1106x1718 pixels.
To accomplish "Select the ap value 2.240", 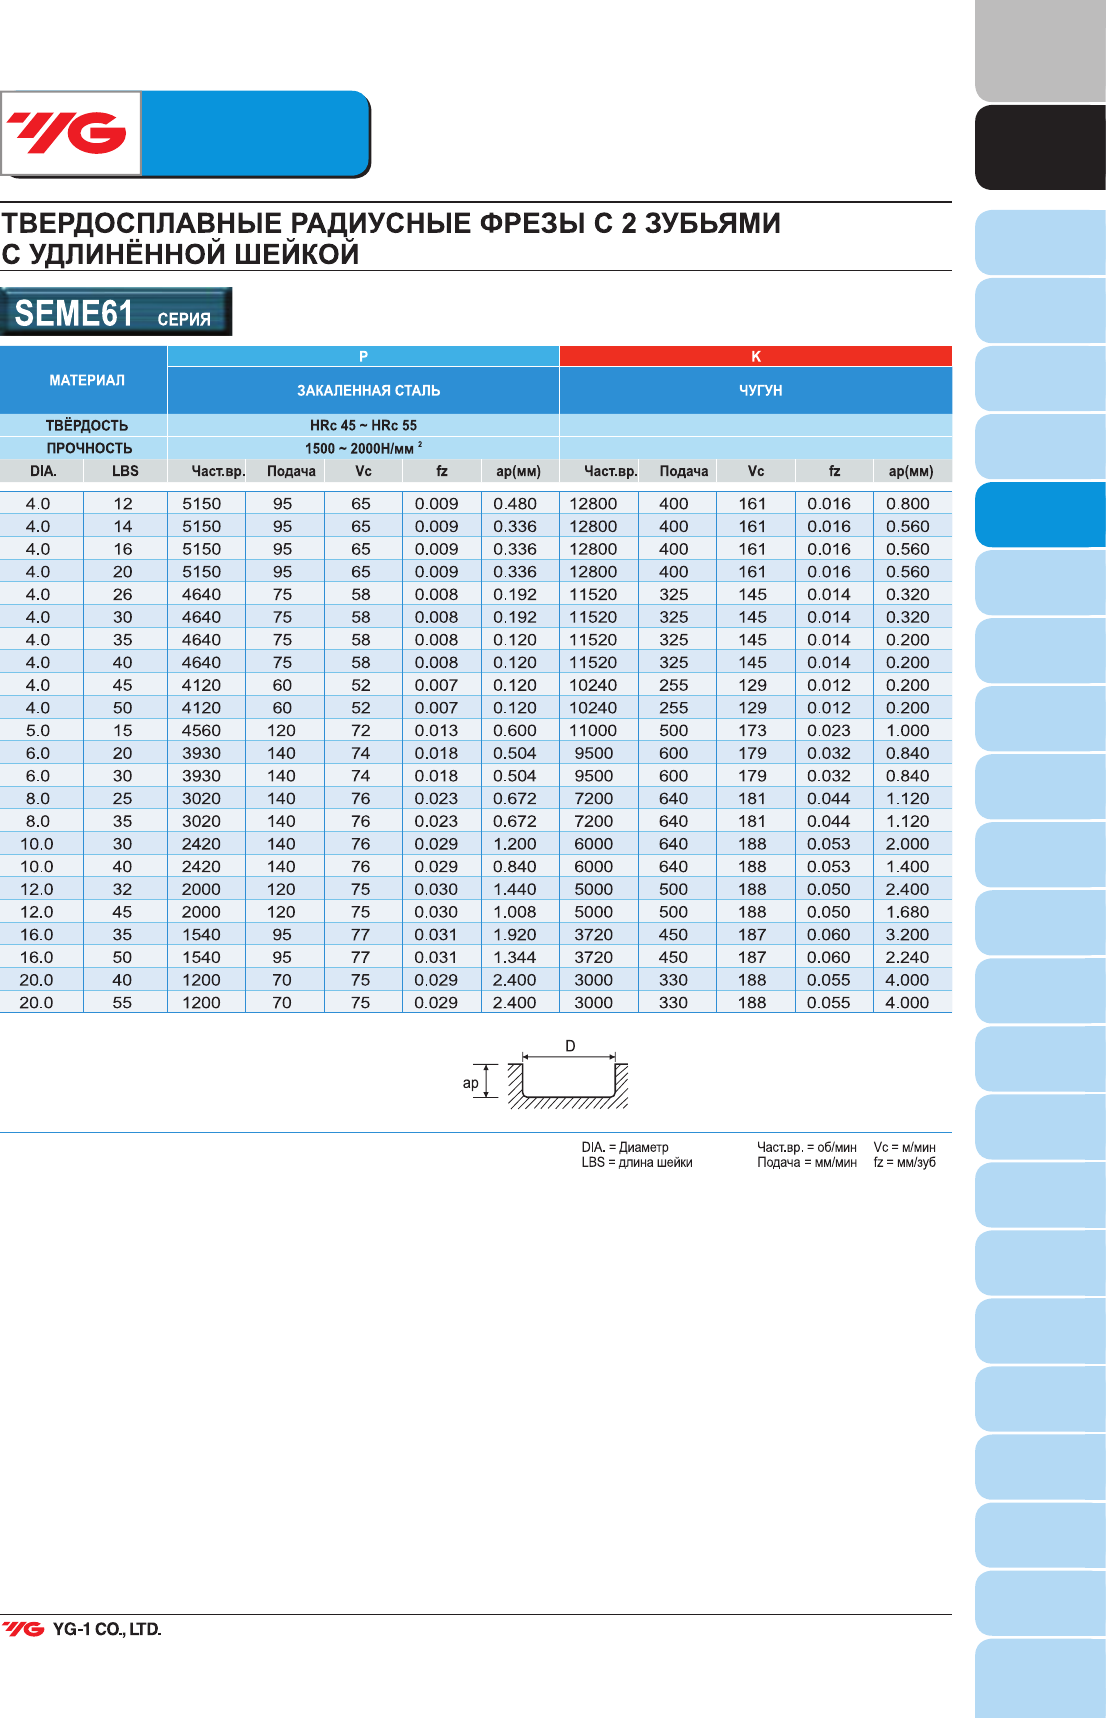I will click(x=908, y=957).
